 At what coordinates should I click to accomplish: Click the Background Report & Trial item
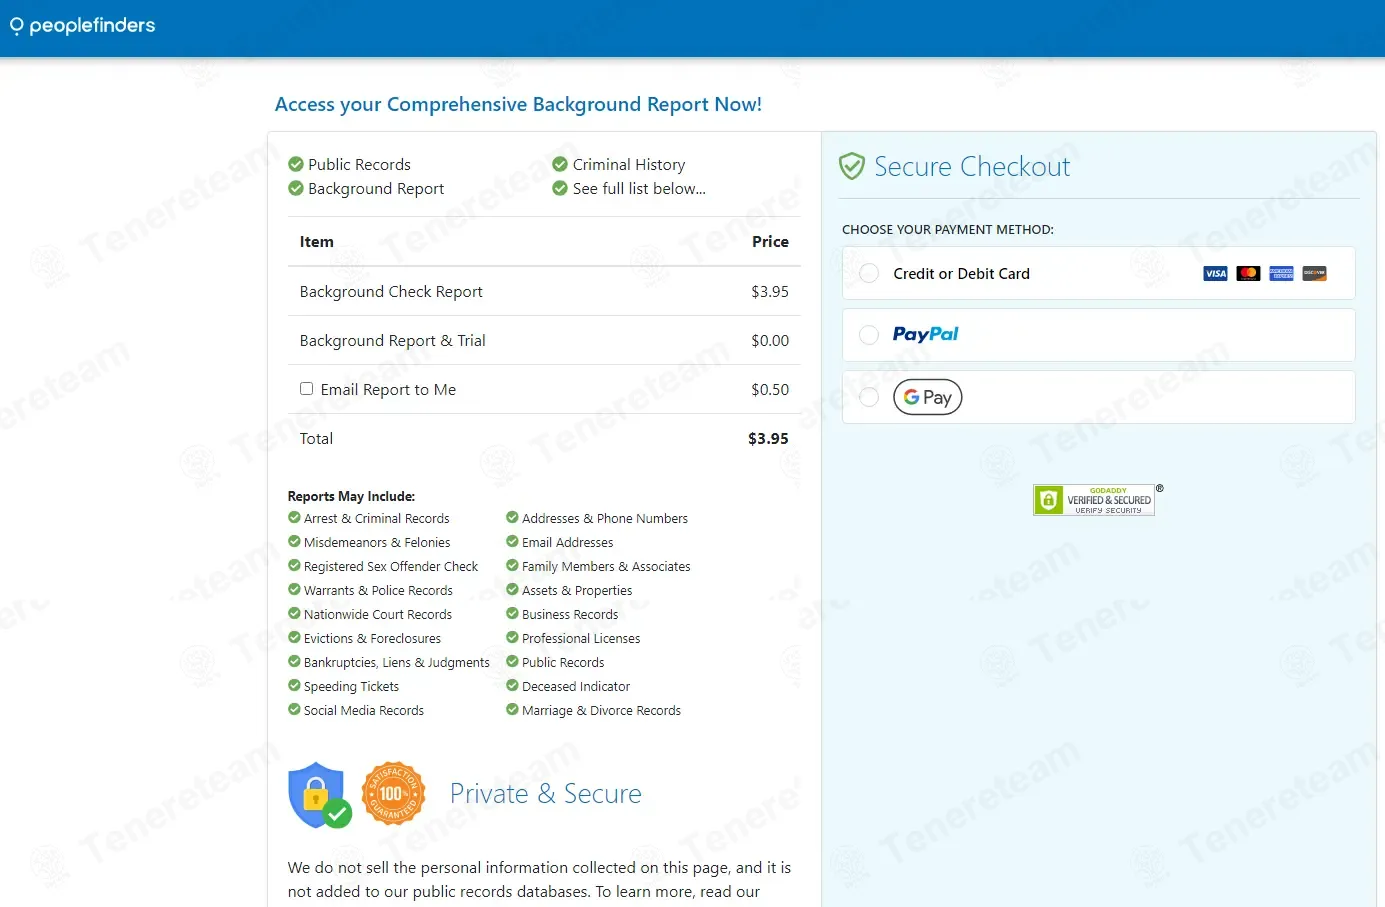pos(392,341)
